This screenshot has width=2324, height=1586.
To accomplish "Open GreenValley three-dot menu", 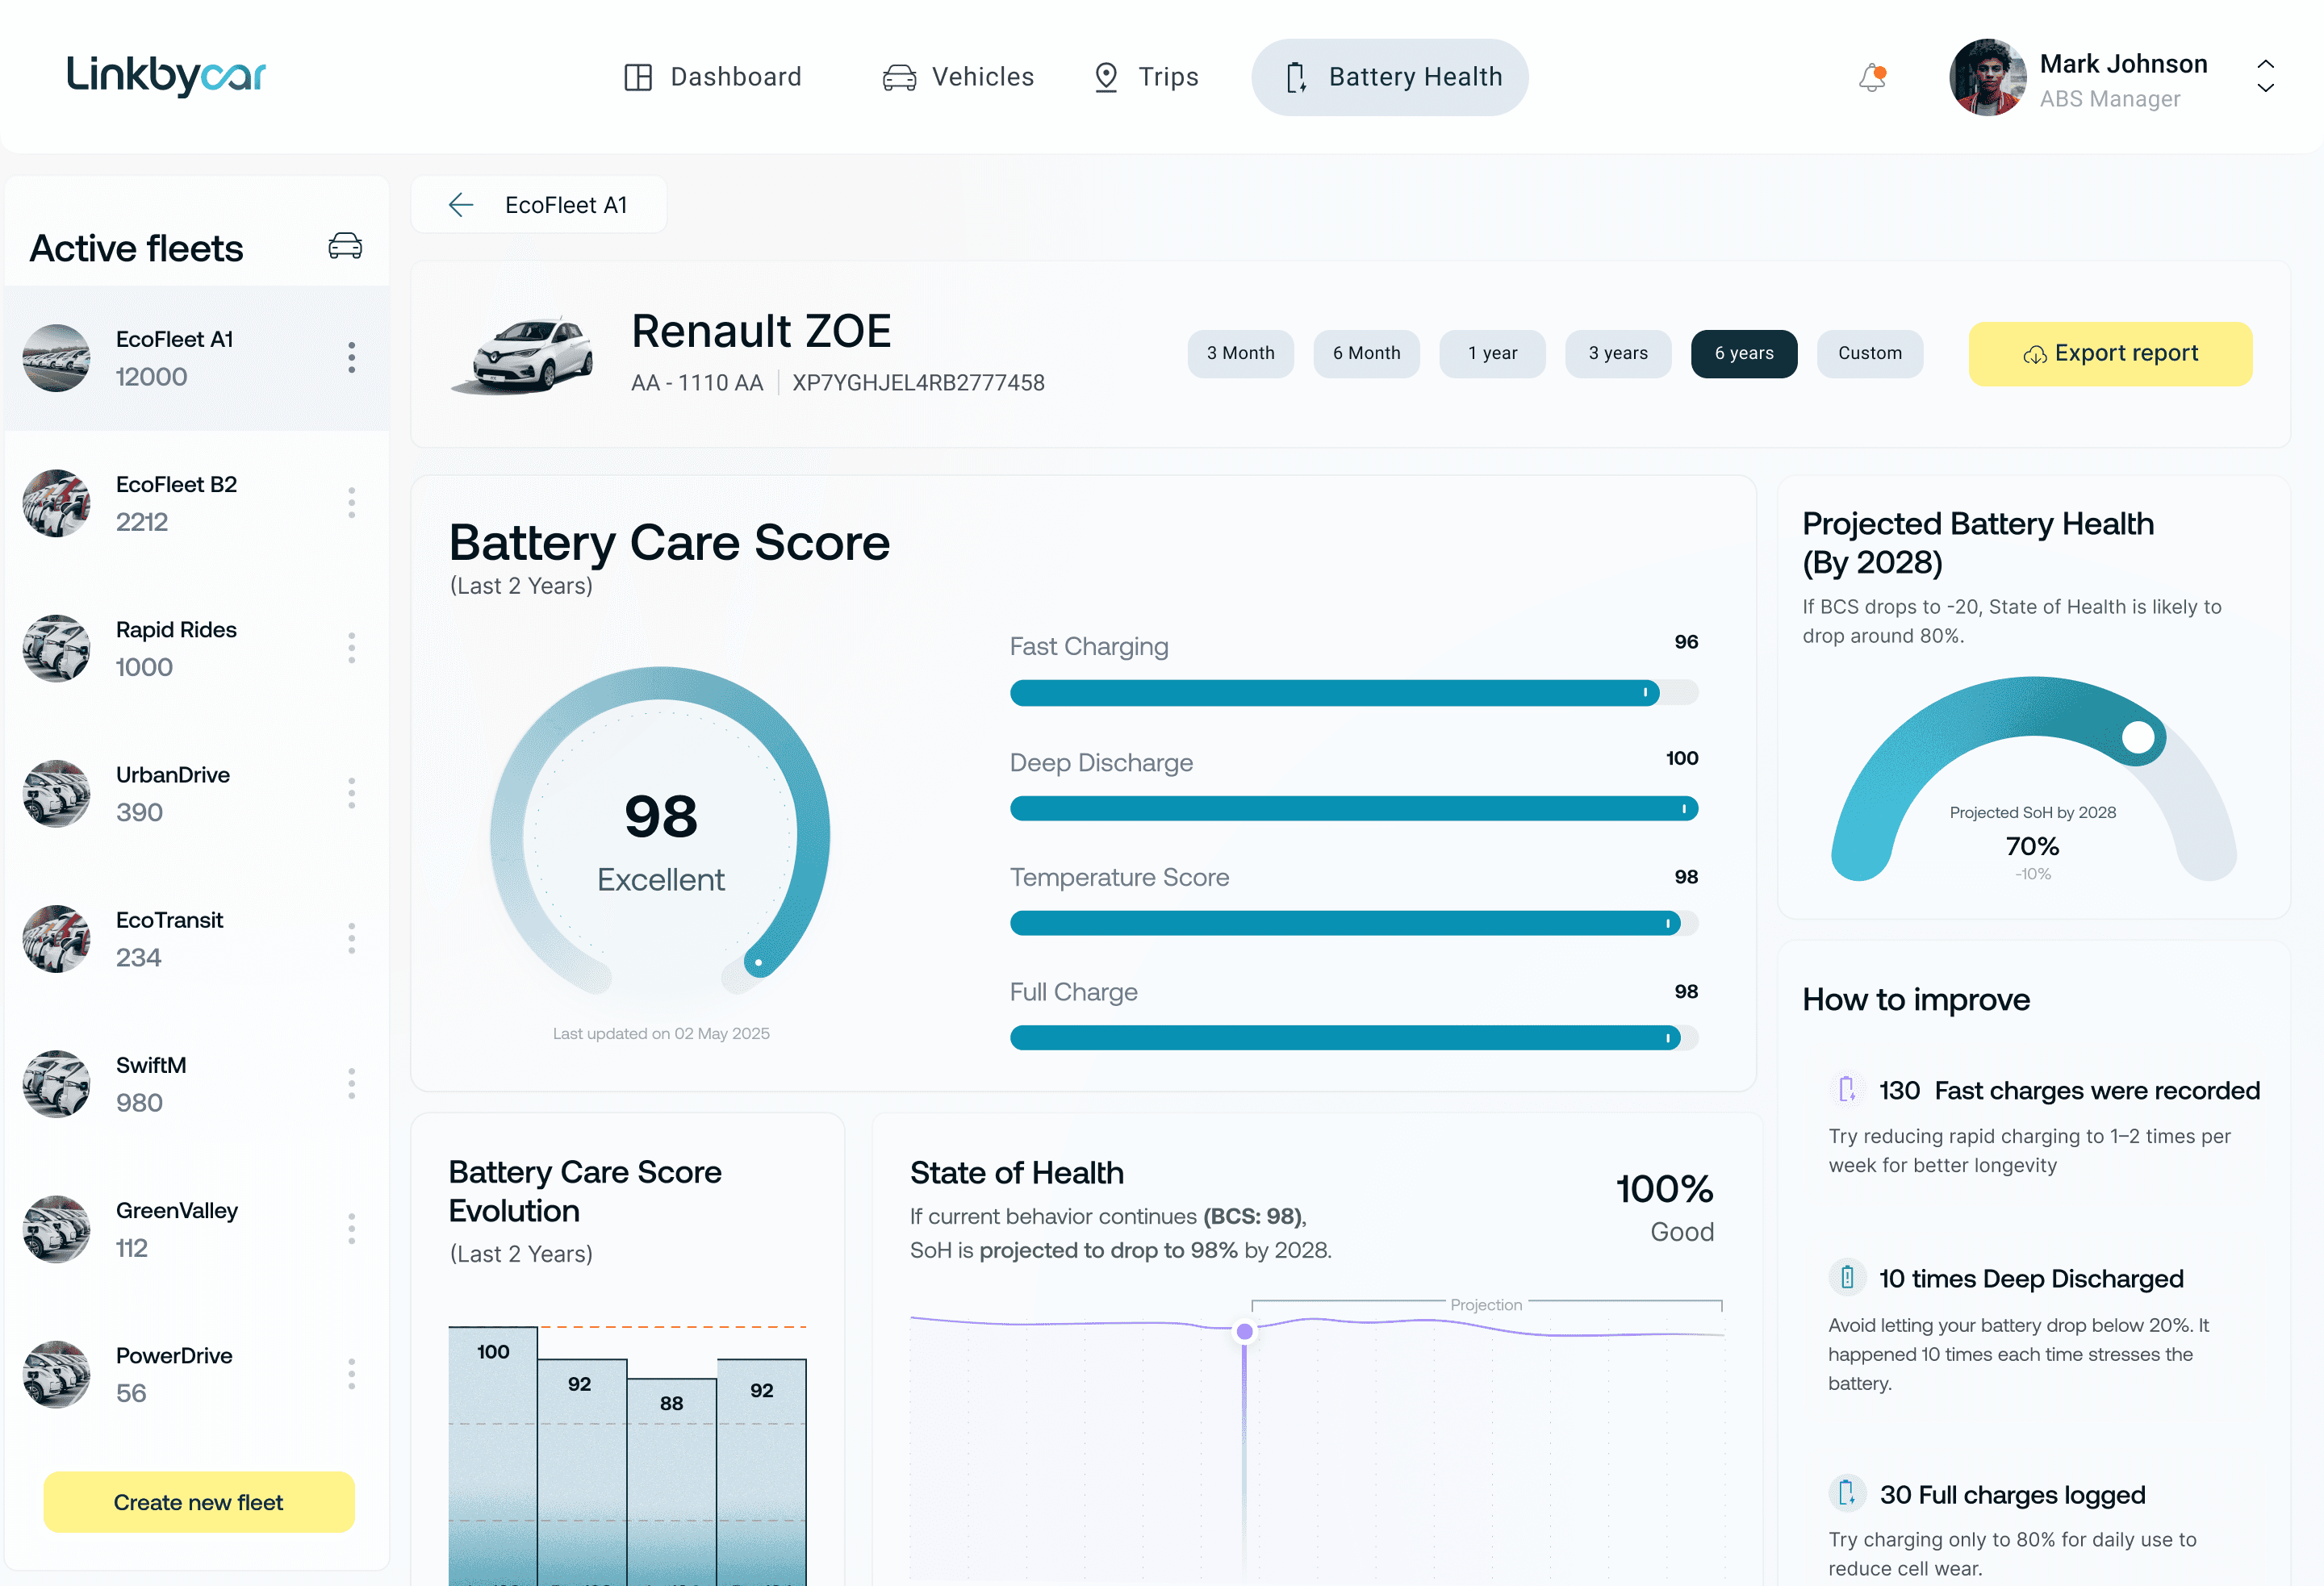I will pos(352,1229).
